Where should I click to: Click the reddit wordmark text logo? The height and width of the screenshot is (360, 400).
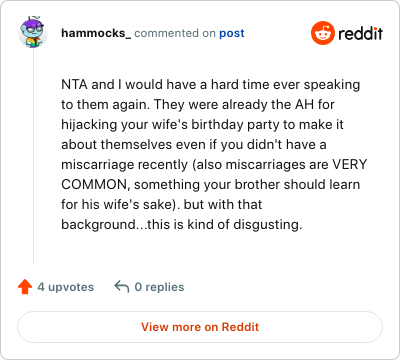(361, 33)
